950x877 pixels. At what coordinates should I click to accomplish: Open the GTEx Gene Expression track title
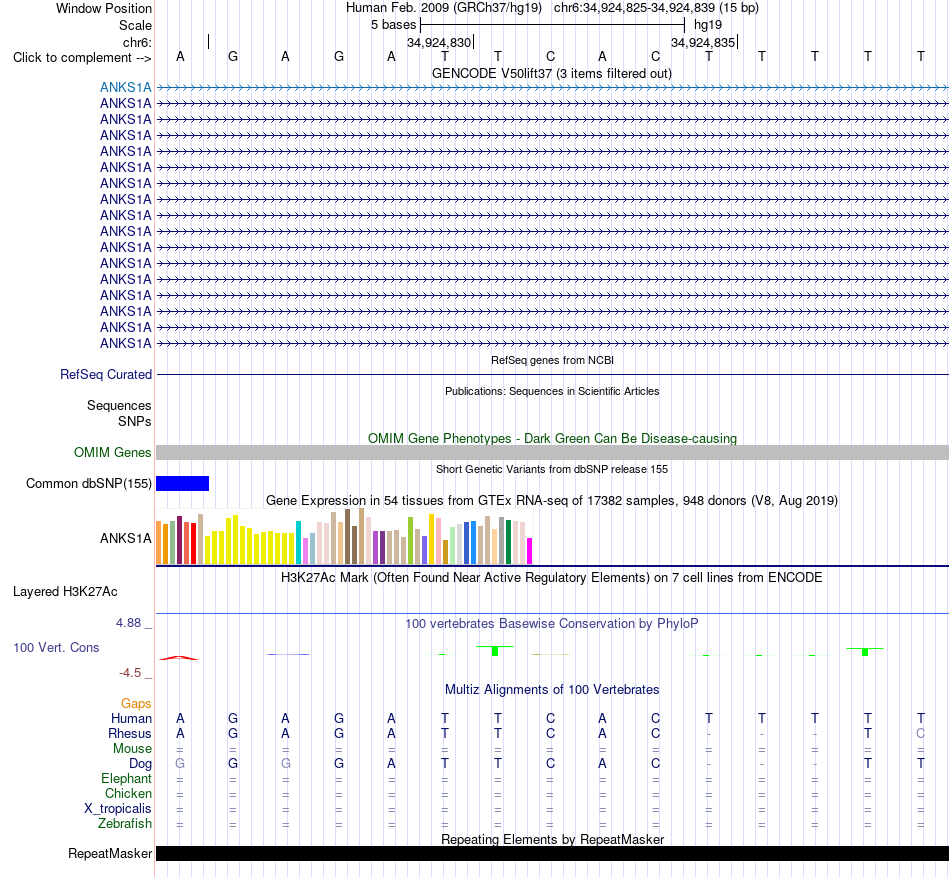[x=552, y=500]
